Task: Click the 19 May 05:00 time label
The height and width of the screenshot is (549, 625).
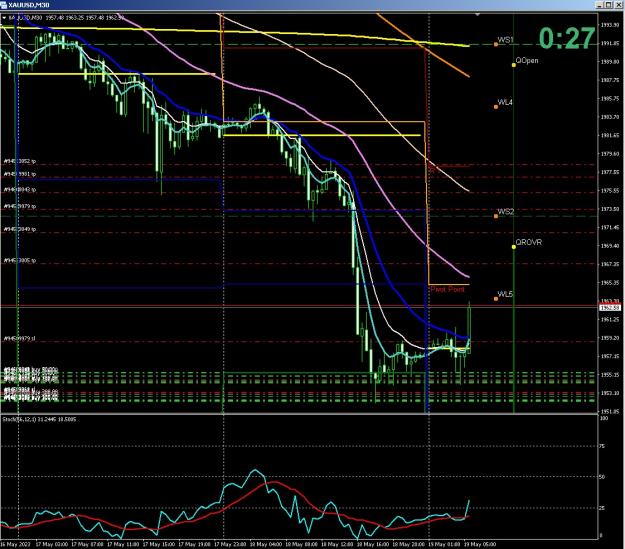Action: tap(480, 544)
